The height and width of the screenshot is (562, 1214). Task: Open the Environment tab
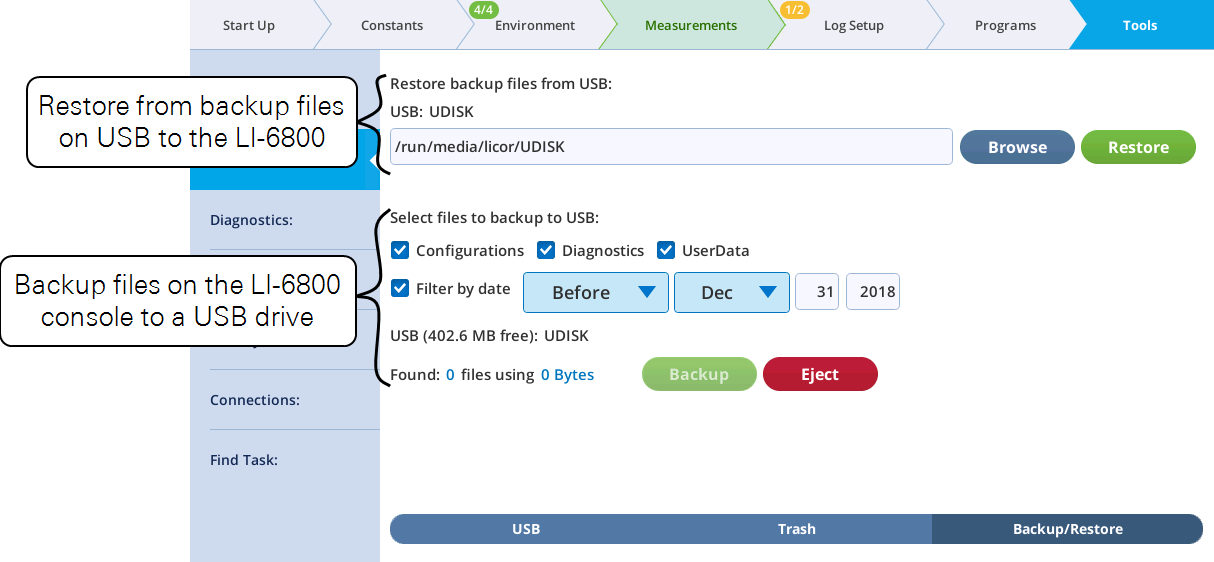pyautogui.click(x=535, y=25)
